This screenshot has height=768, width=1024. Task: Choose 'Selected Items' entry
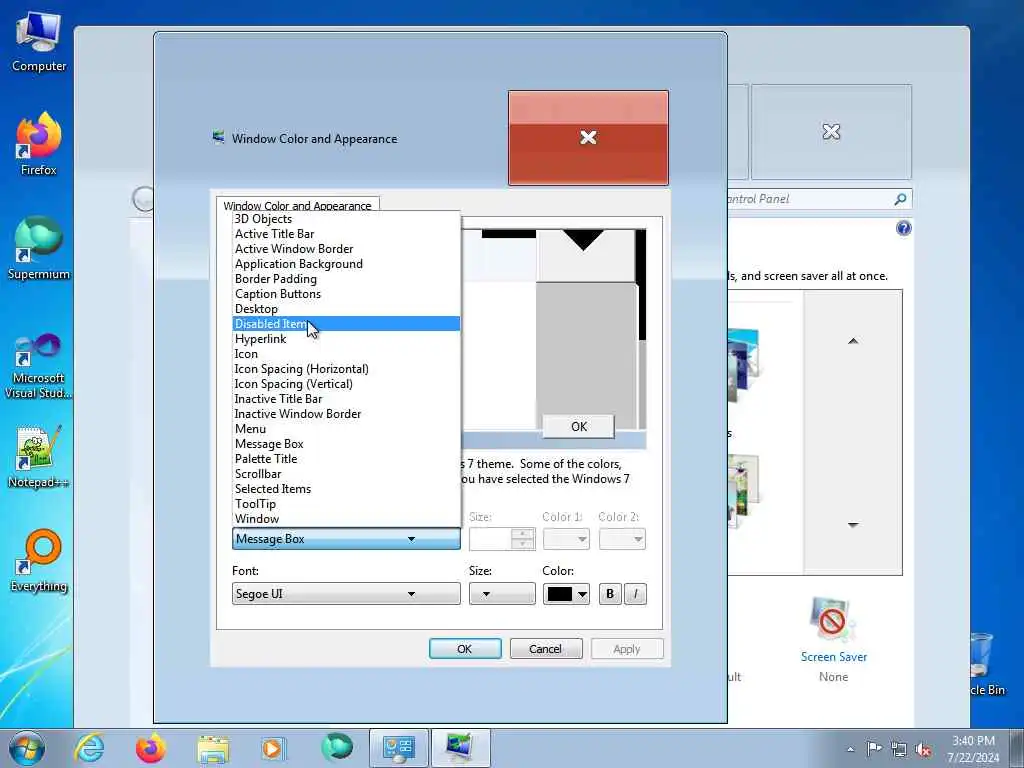[346, 489]
